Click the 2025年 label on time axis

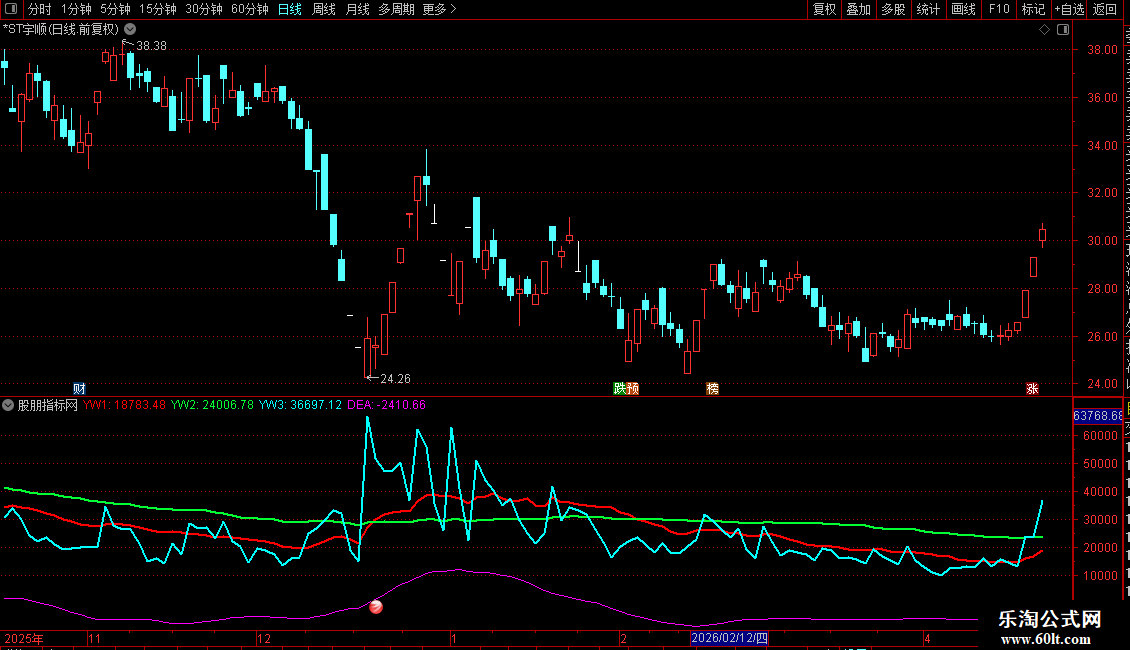click(24, 638)
